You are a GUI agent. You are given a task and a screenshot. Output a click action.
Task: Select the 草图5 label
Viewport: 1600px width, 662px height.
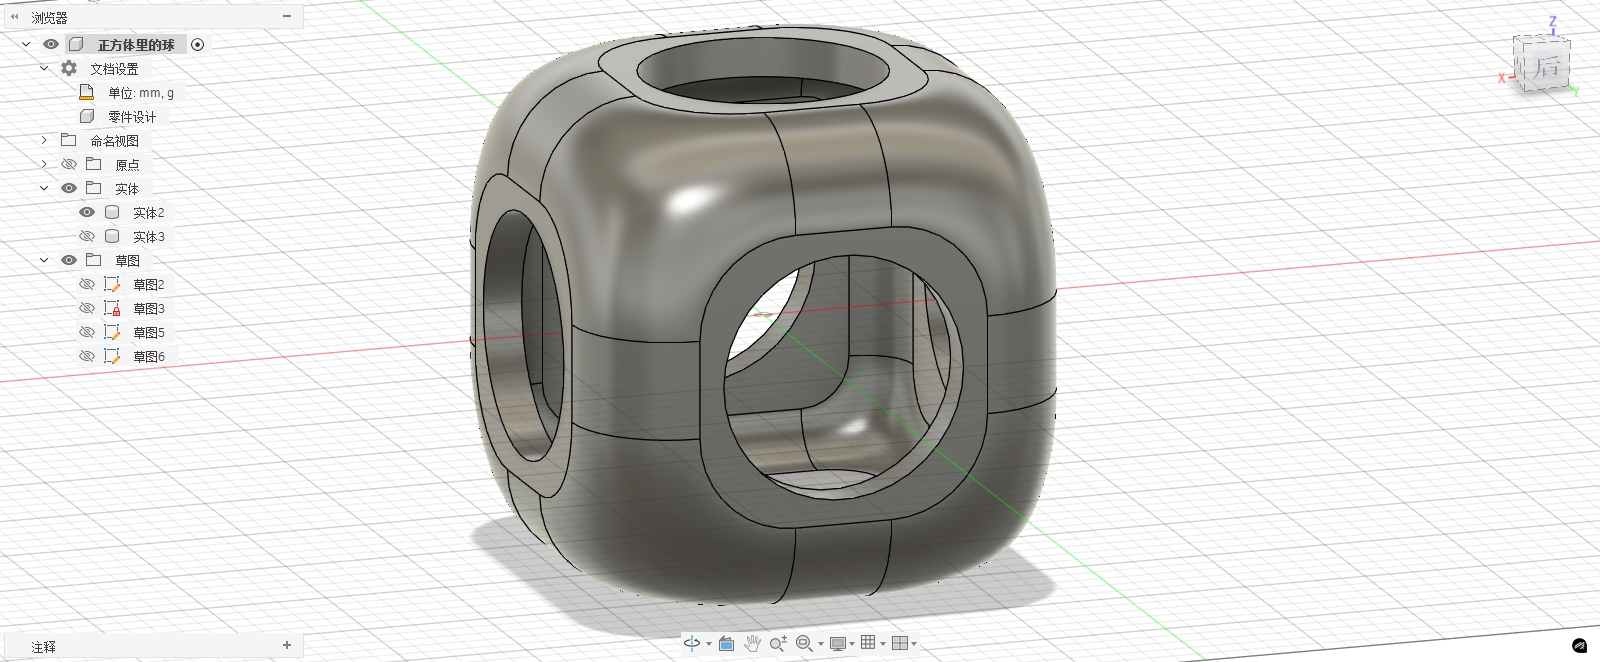click(149, 332)
